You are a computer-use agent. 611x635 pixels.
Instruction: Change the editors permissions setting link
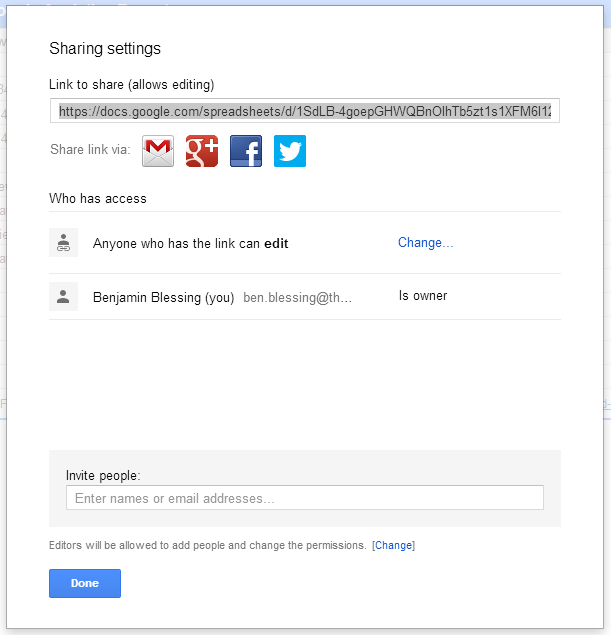pyautogui.click(x=394, y=546)
